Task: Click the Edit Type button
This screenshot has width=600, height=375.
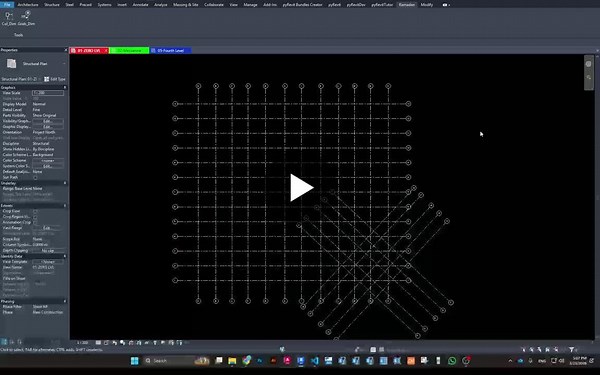Action: [55, 79]
